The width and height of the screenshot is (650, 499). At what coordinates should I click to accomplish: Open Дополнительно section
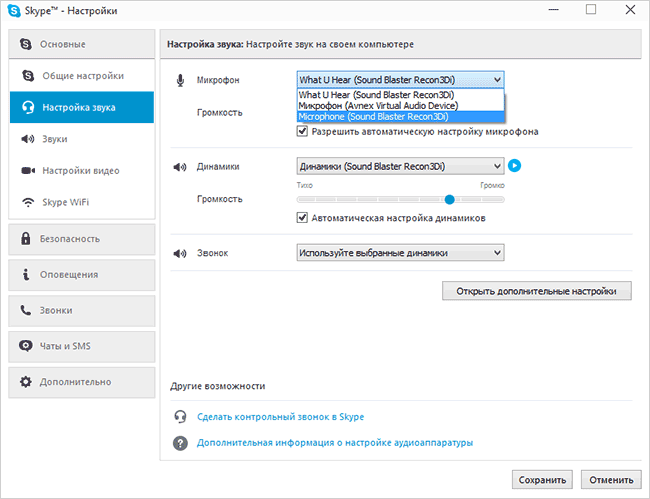tap(82, 382)
